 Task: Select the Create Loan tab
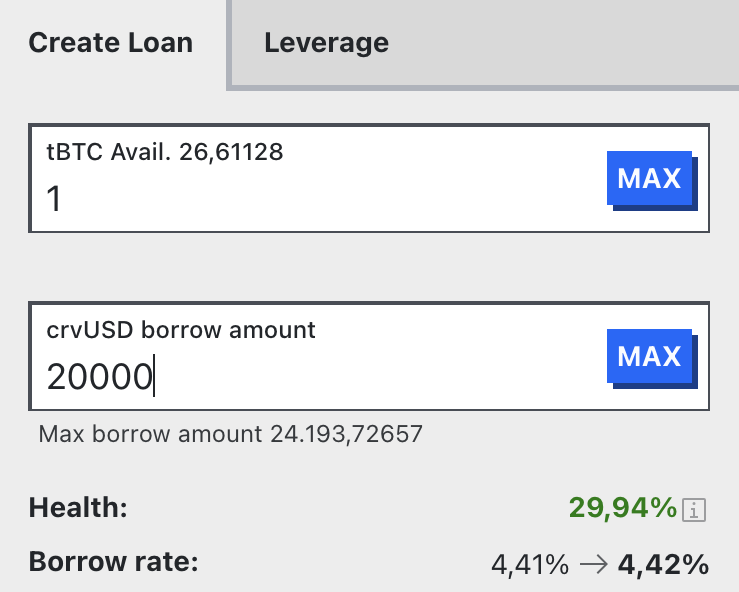(110, 43)
